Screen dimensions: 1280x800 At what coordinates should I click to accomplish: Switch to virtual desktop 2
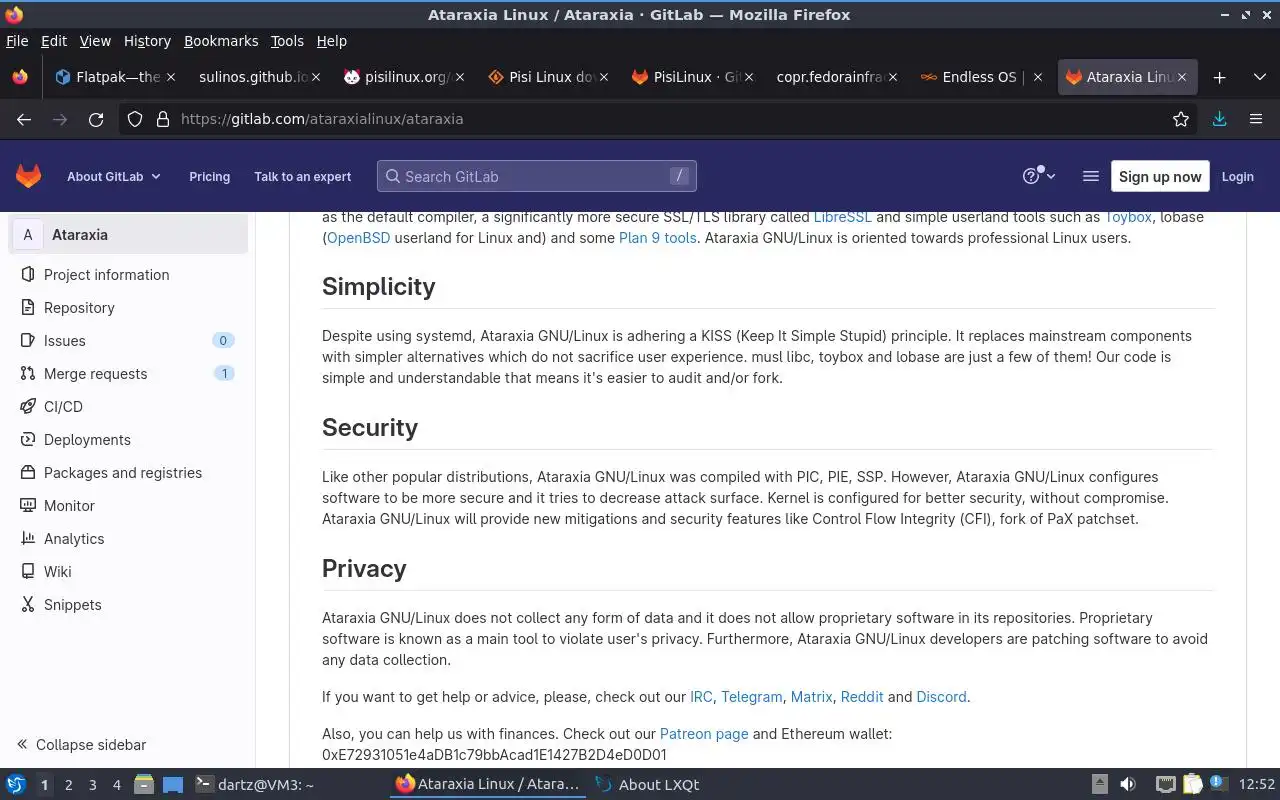pos(68,785)
